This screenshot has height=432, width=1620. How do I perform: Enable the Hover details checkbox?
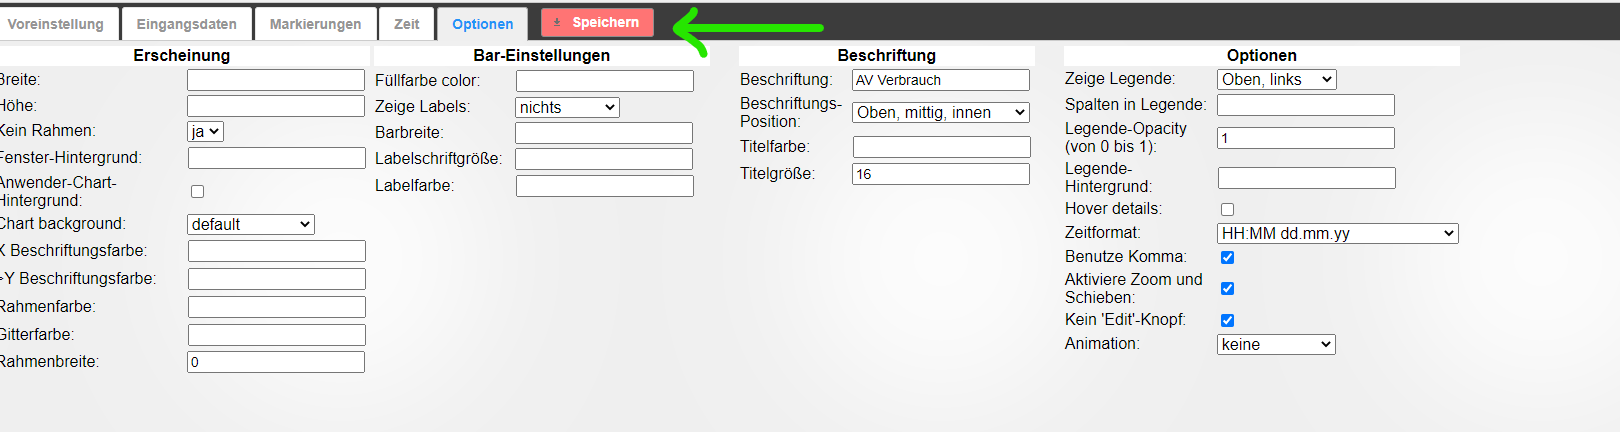pyautogui.click(x=1227, y=209)
